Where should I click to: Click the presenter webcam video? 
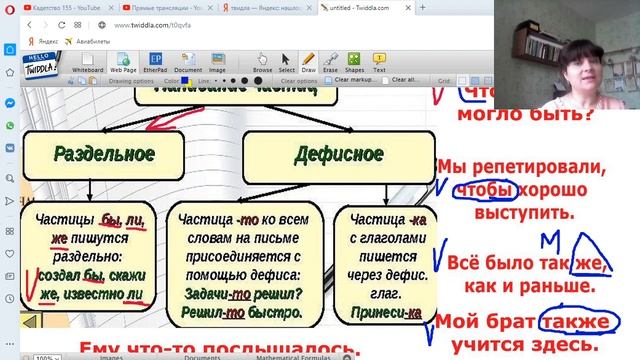click(567, 54)
